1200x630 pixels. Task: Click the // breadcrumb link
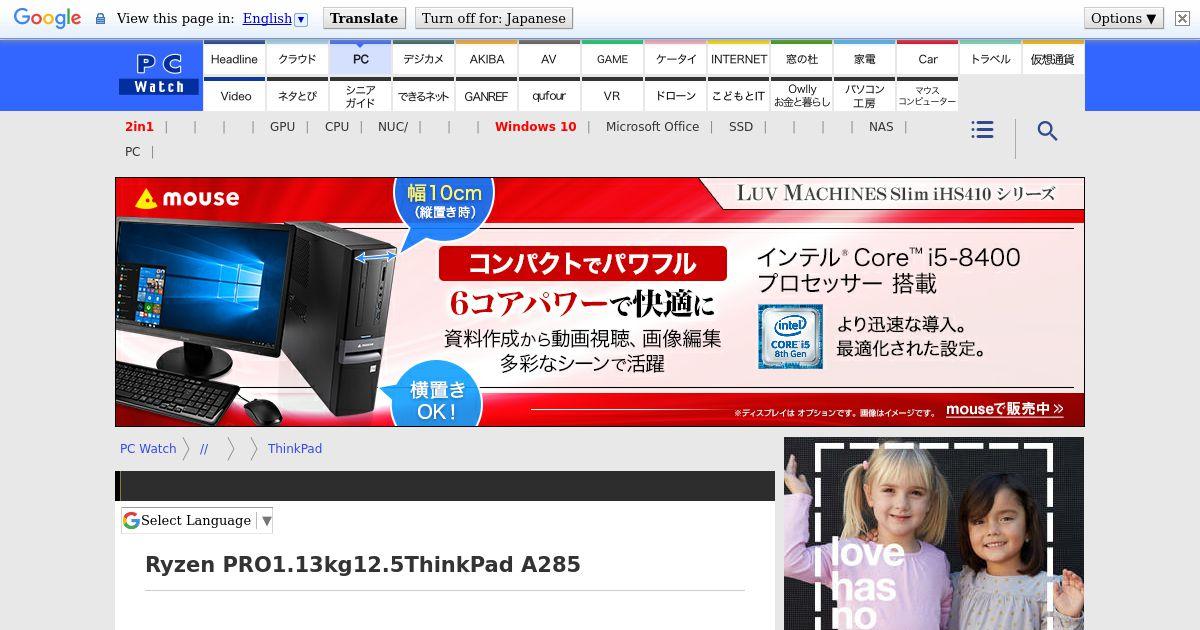point(204,448)
